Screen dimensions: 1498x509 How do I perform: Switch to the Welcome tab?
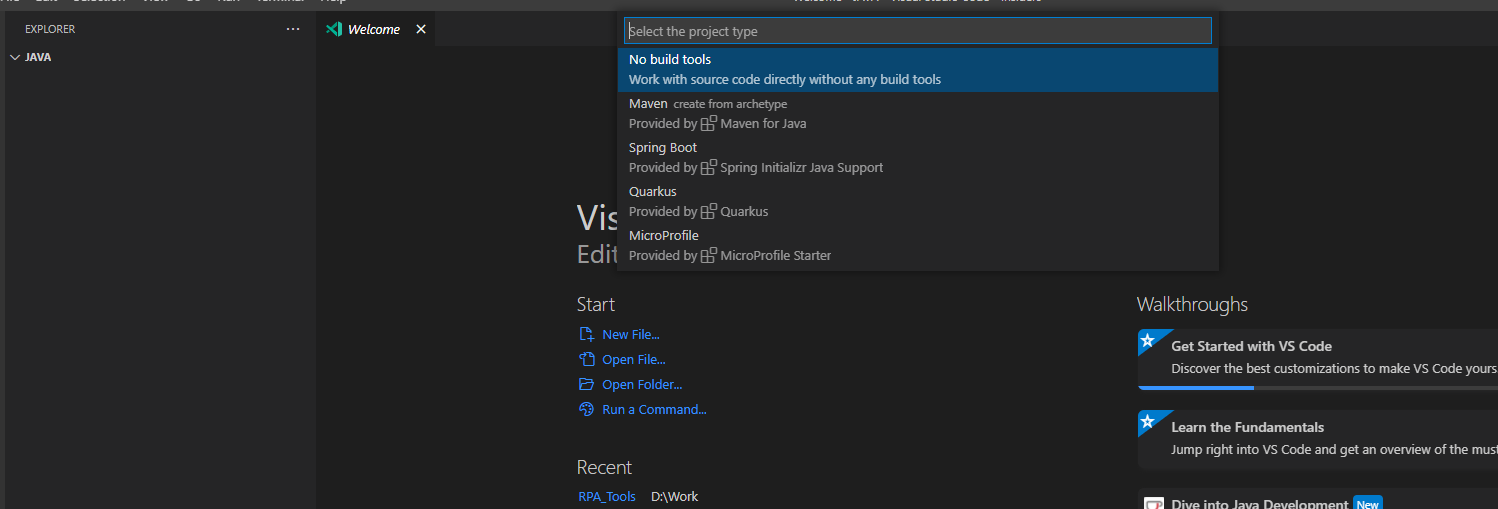tap(373, 29)
